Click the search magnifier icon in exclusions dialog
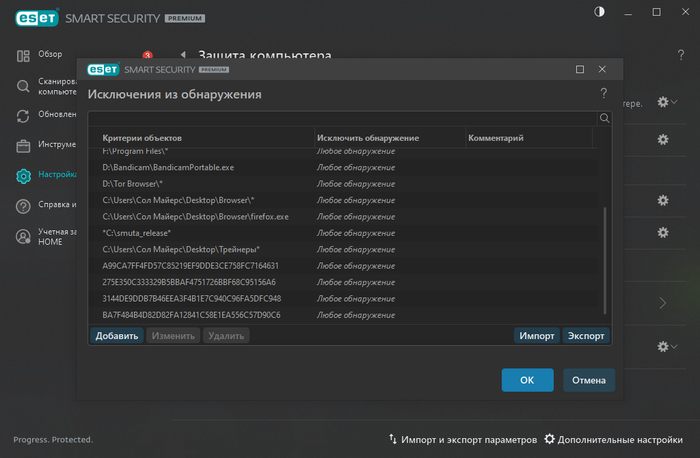The image size is (700, 458). pos(604,118)
